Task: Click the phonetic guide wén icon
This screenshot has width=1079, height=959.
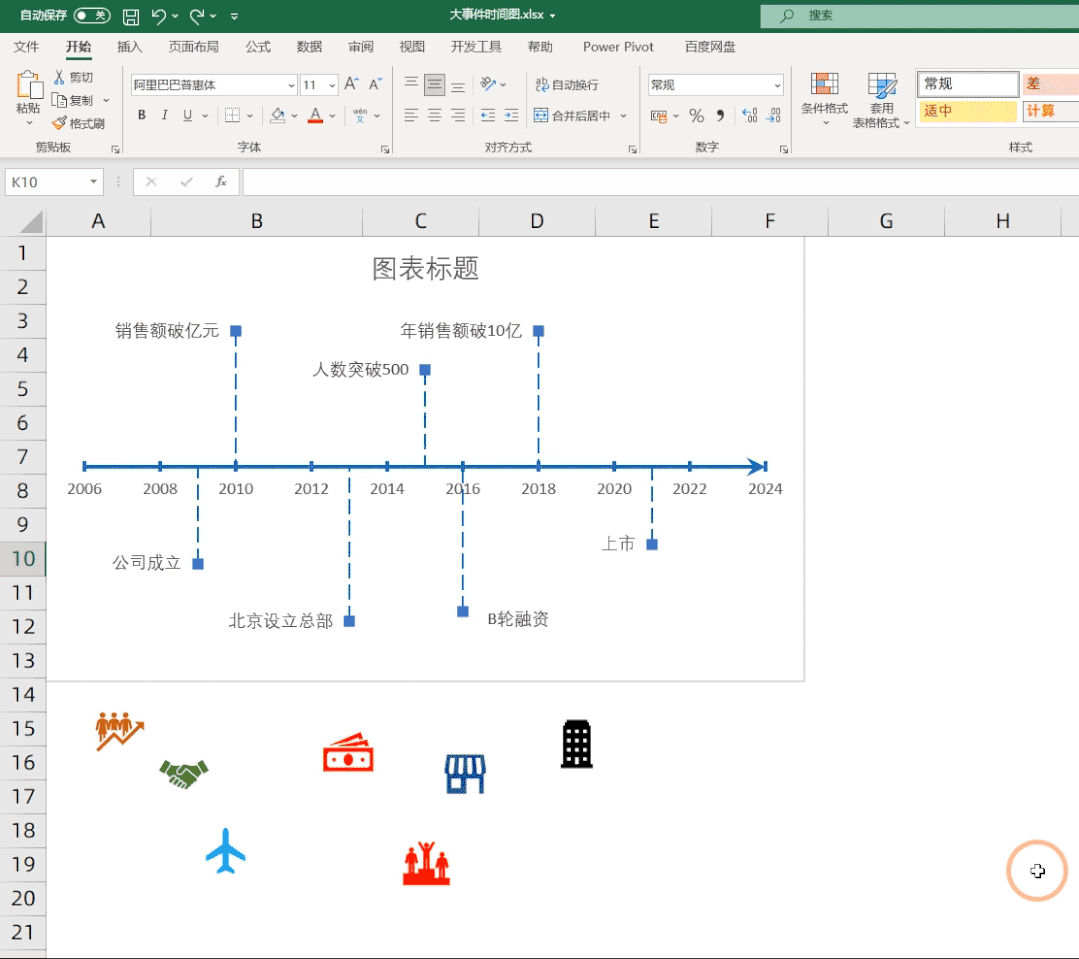Action: (x=359, y=115)
